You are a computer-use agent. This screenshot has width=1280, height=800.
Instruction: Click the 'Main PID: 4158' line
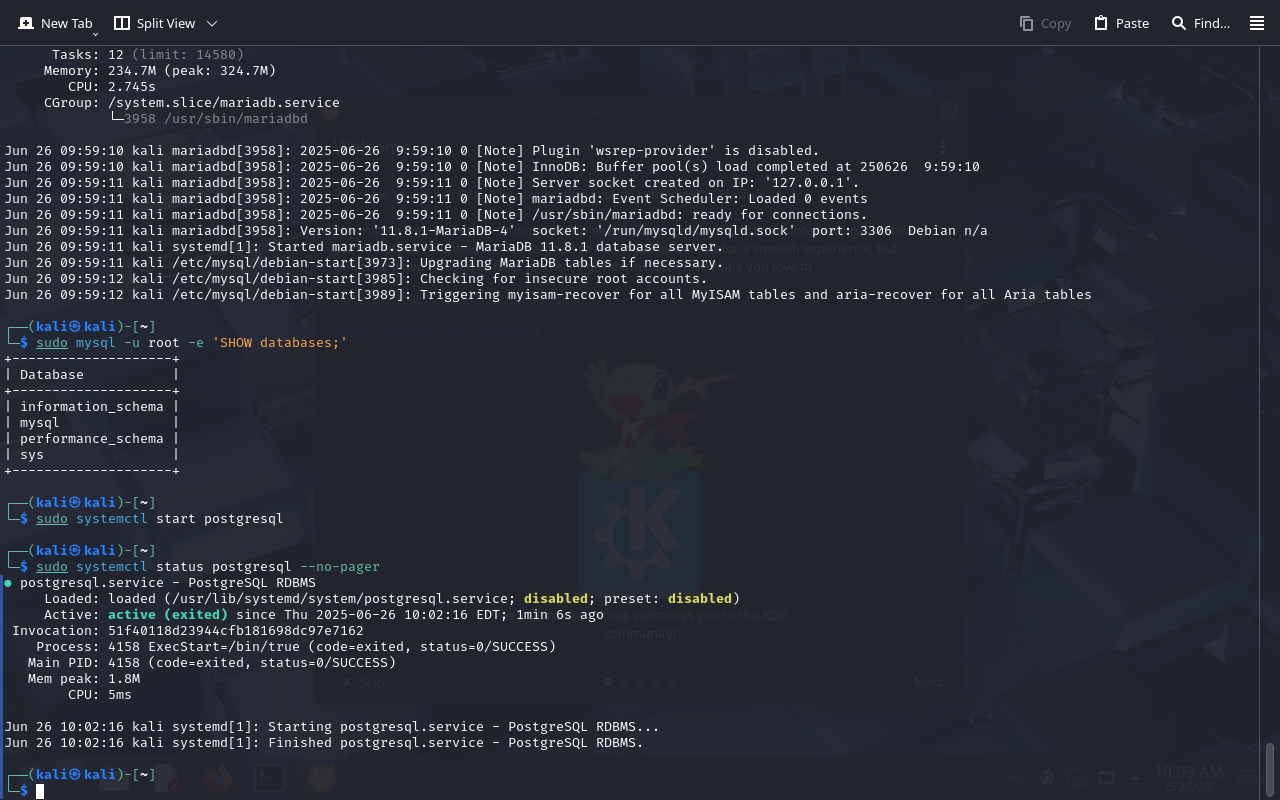[x=212, y=663]
